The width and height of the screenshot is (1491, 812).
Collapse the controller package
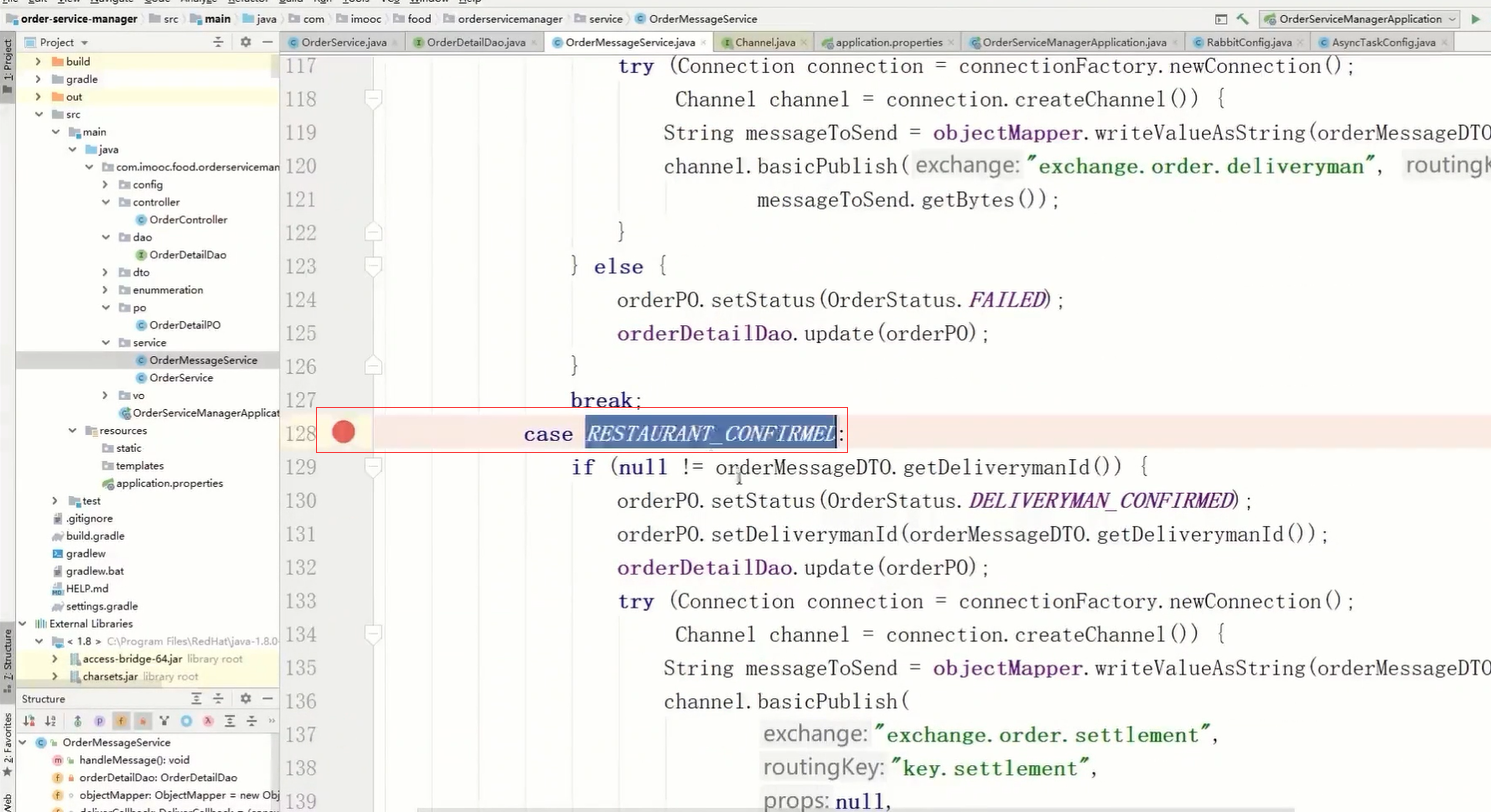105,202
